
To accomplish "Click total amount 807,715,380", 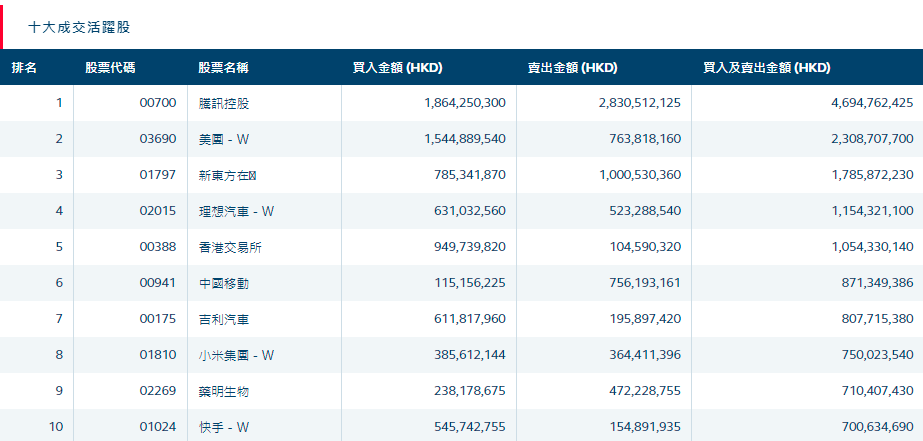I will coord(880,319).
